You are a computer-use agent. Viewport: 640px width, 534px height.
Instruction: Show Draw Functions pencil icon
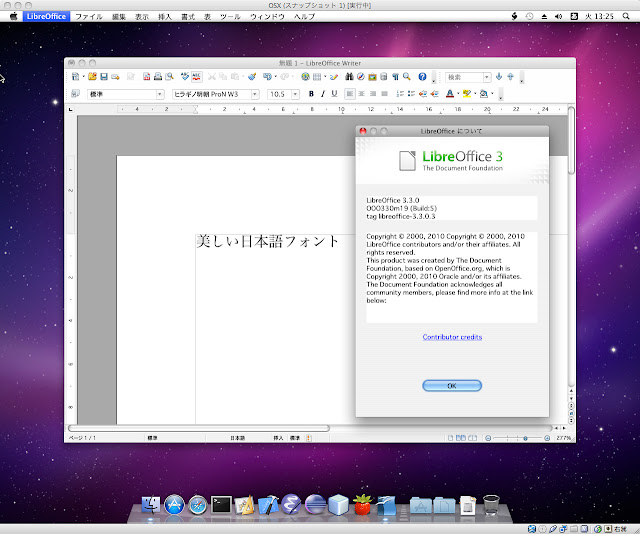click(334, 76)
